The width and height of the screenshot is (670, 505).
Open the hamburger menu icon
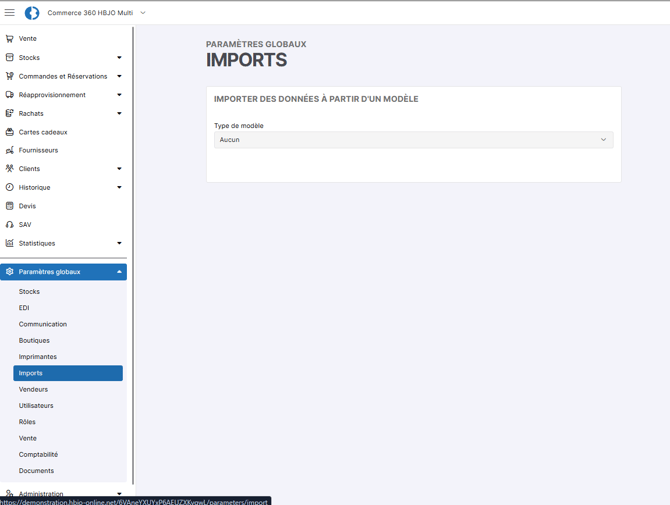coord(10,13)
